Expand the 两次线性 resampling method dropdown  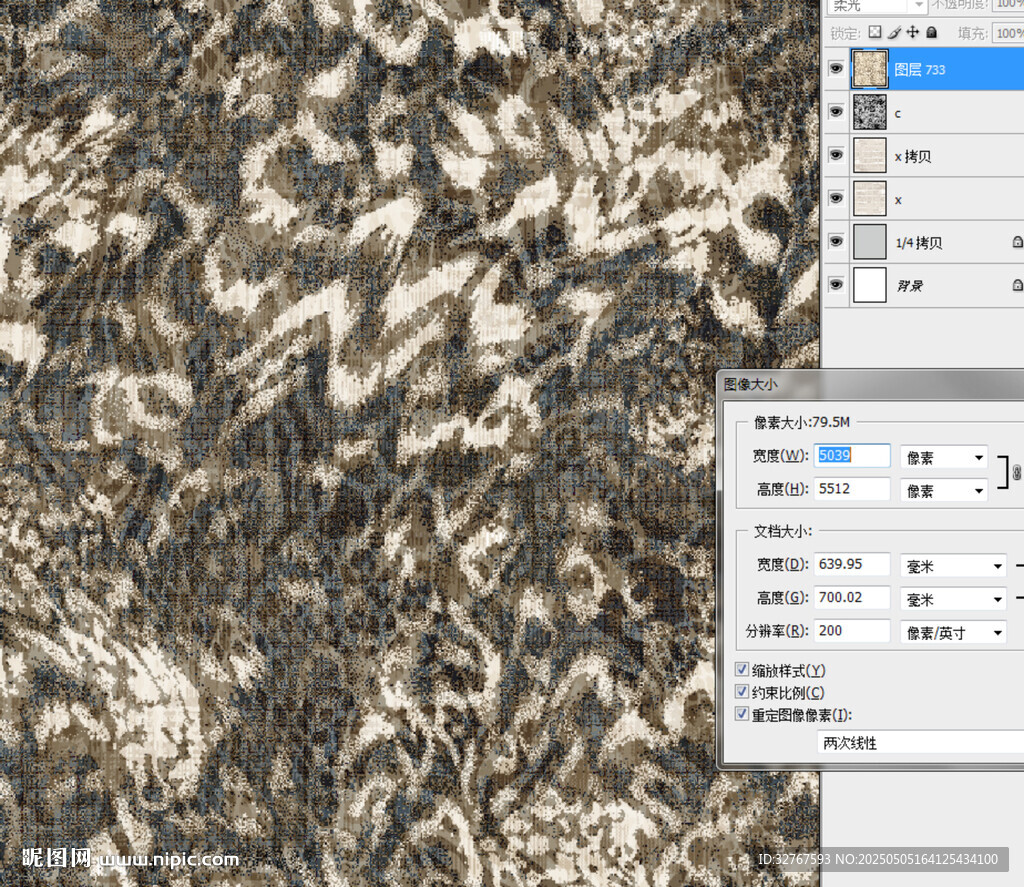pos(920,743)
